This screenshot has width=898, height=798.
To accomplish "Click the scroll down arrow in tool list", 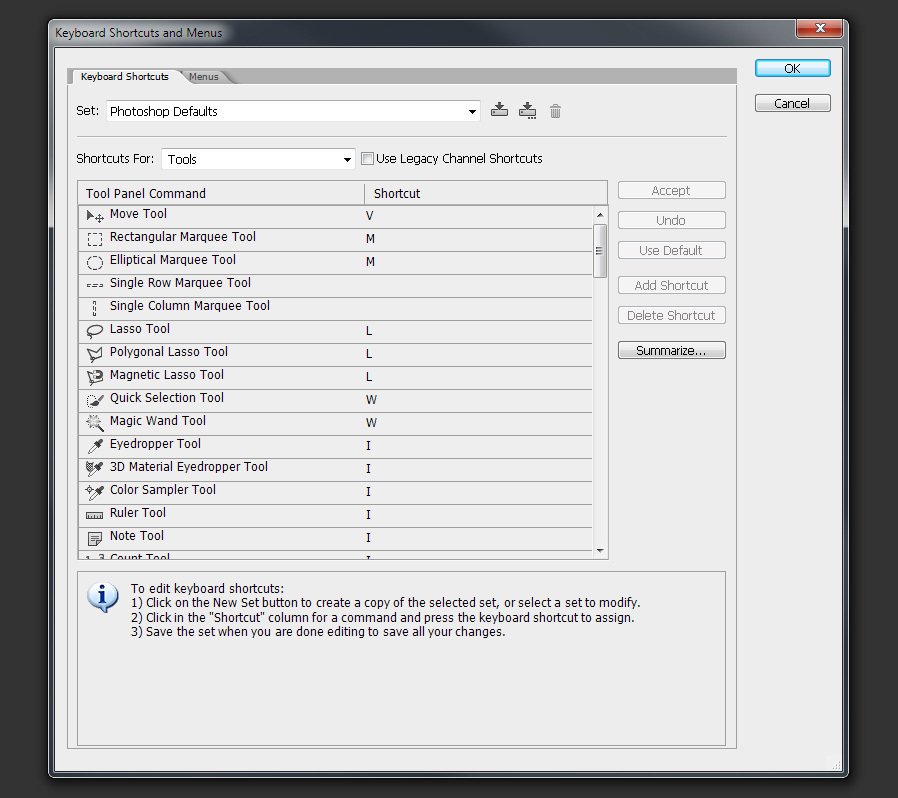I will click(600, 551).
